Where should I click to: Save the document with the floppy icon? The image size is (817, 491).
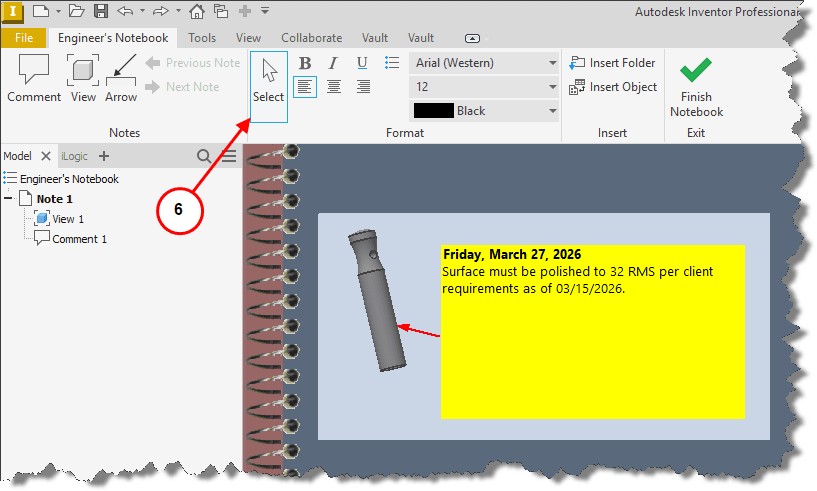coord(101,10)
